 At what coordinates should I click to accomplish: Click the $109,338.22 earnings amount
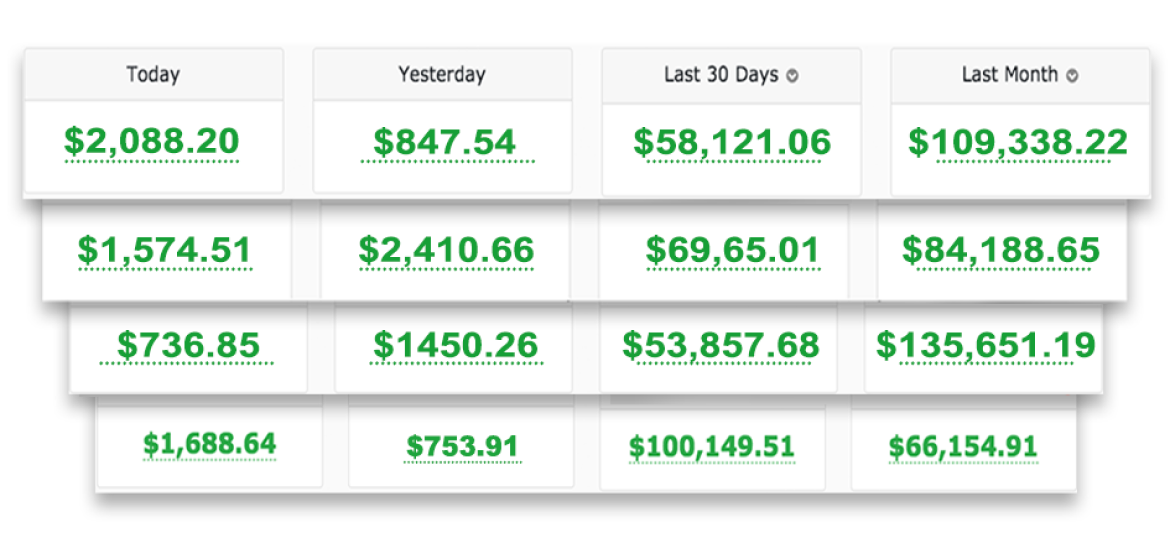tap(1018, 142)
